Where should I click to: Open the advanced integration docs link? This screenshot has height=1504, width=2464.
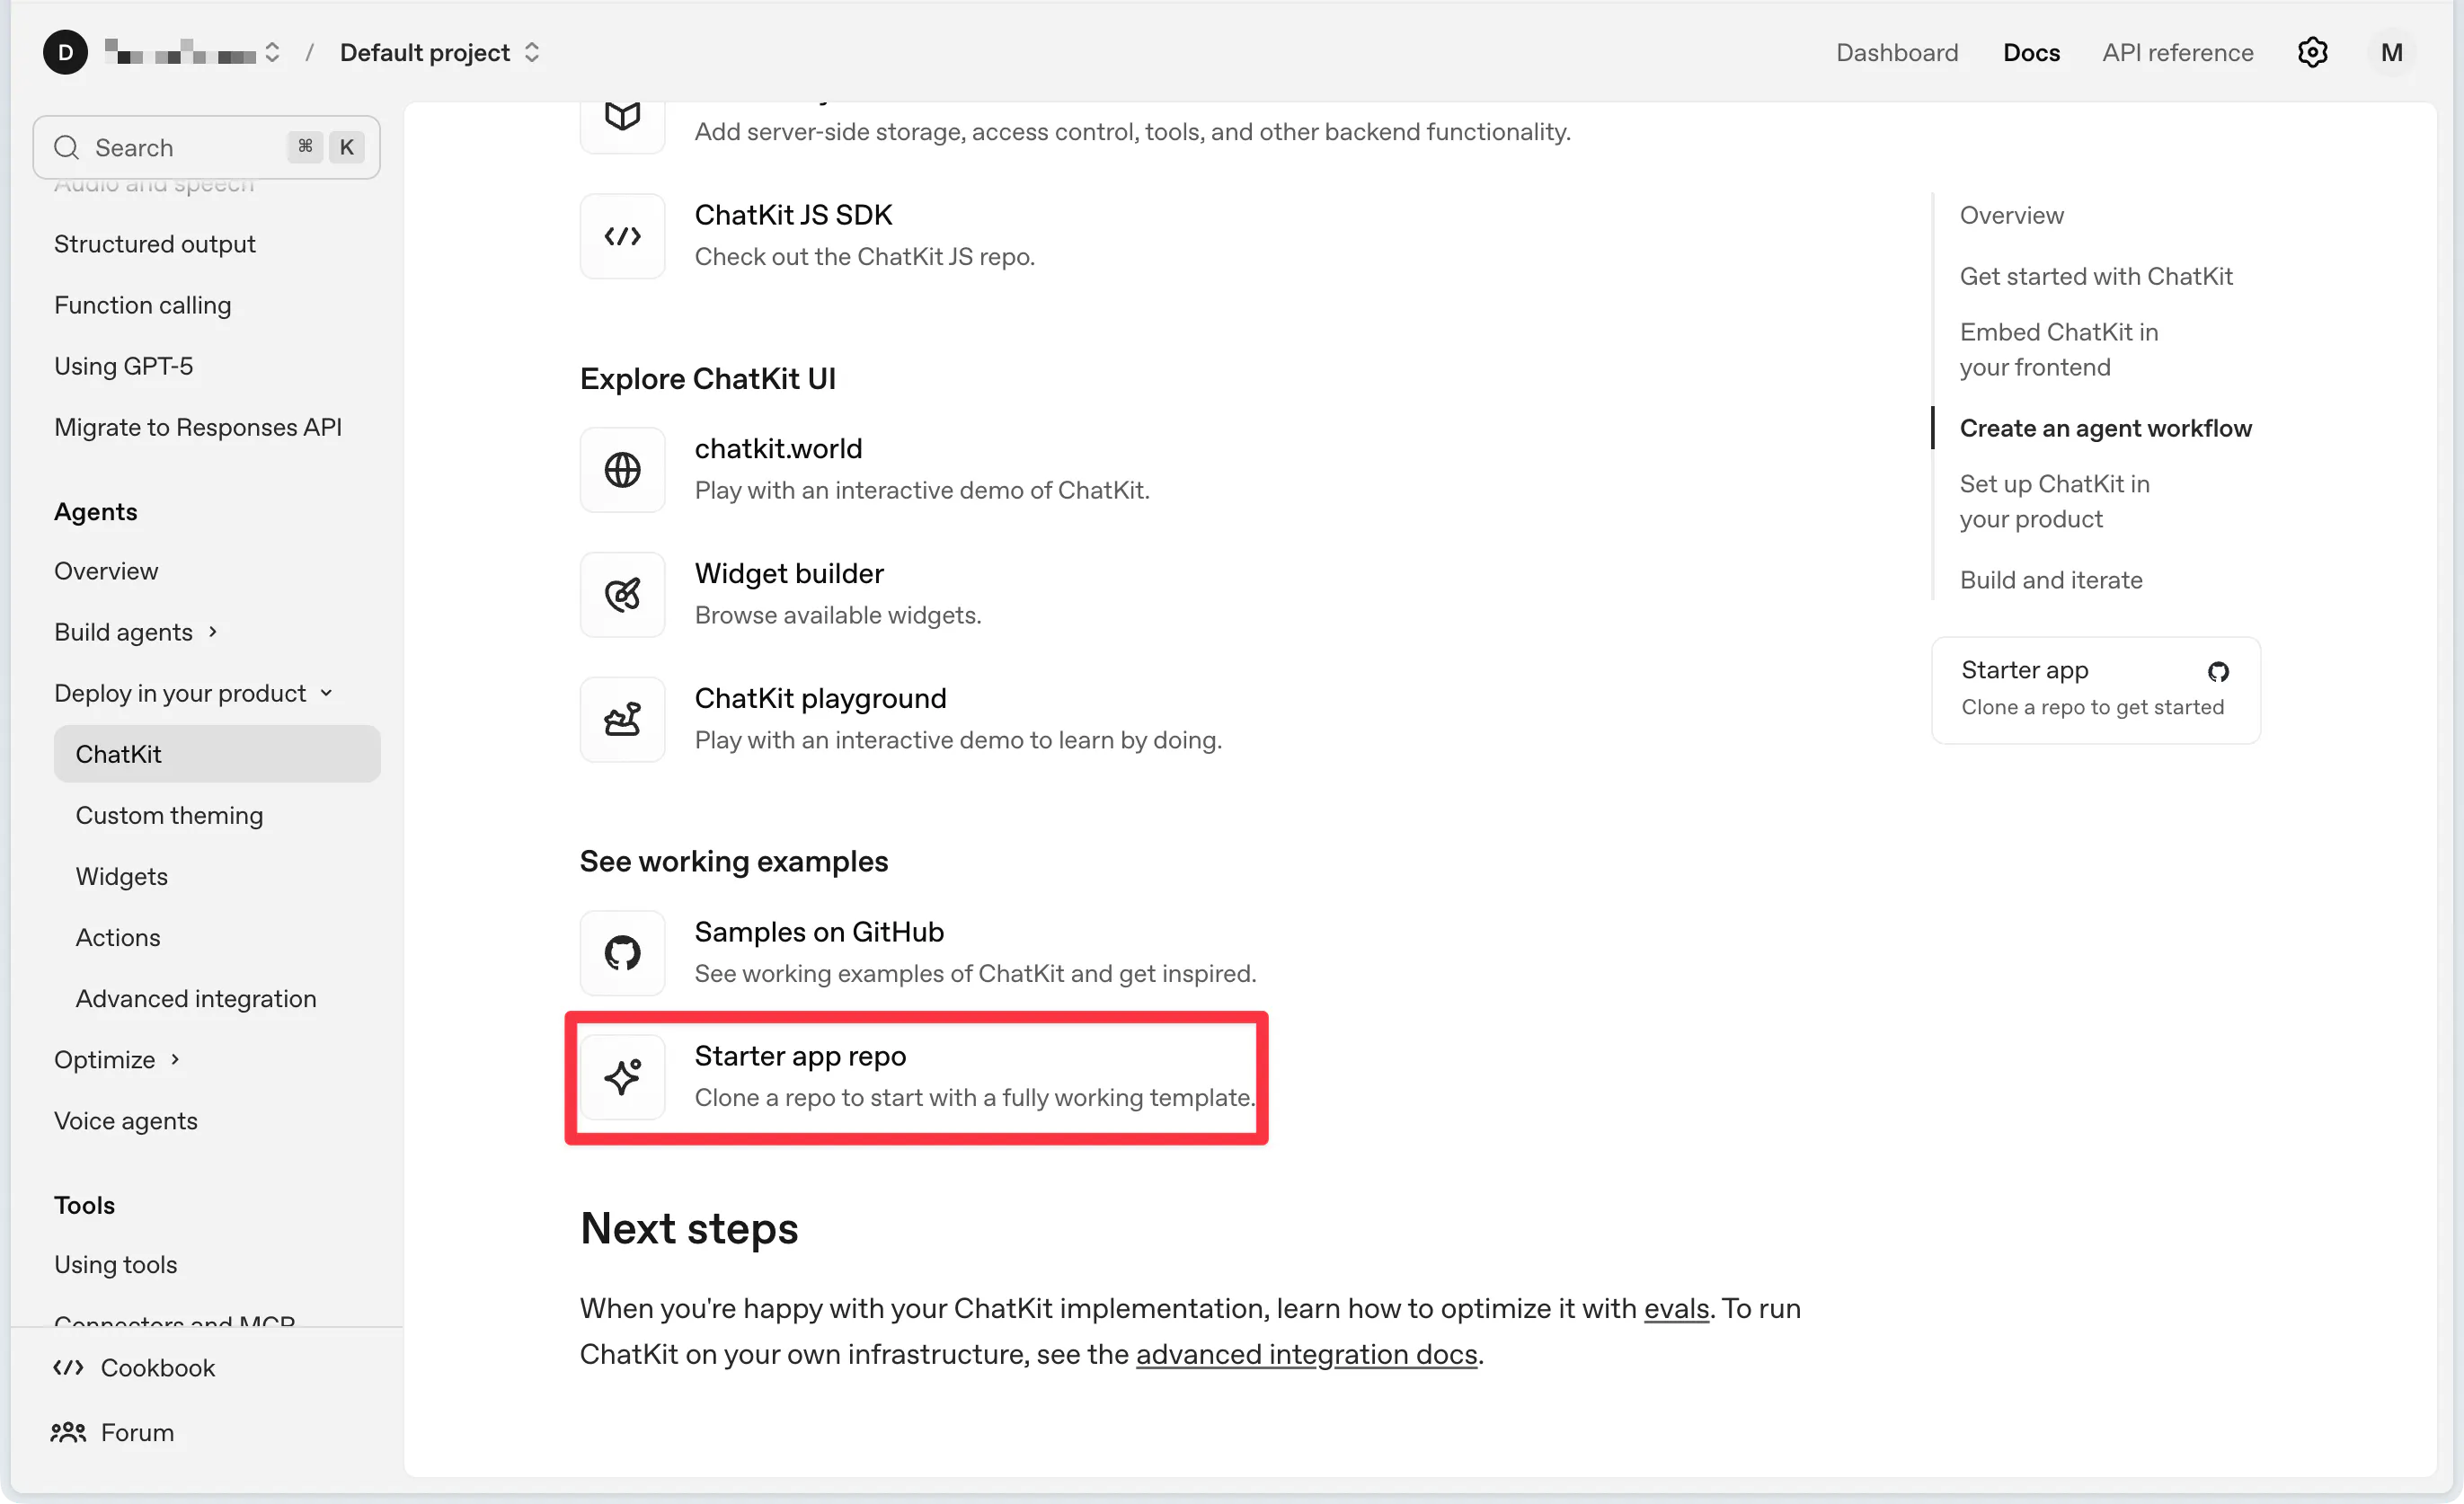1306,1354
